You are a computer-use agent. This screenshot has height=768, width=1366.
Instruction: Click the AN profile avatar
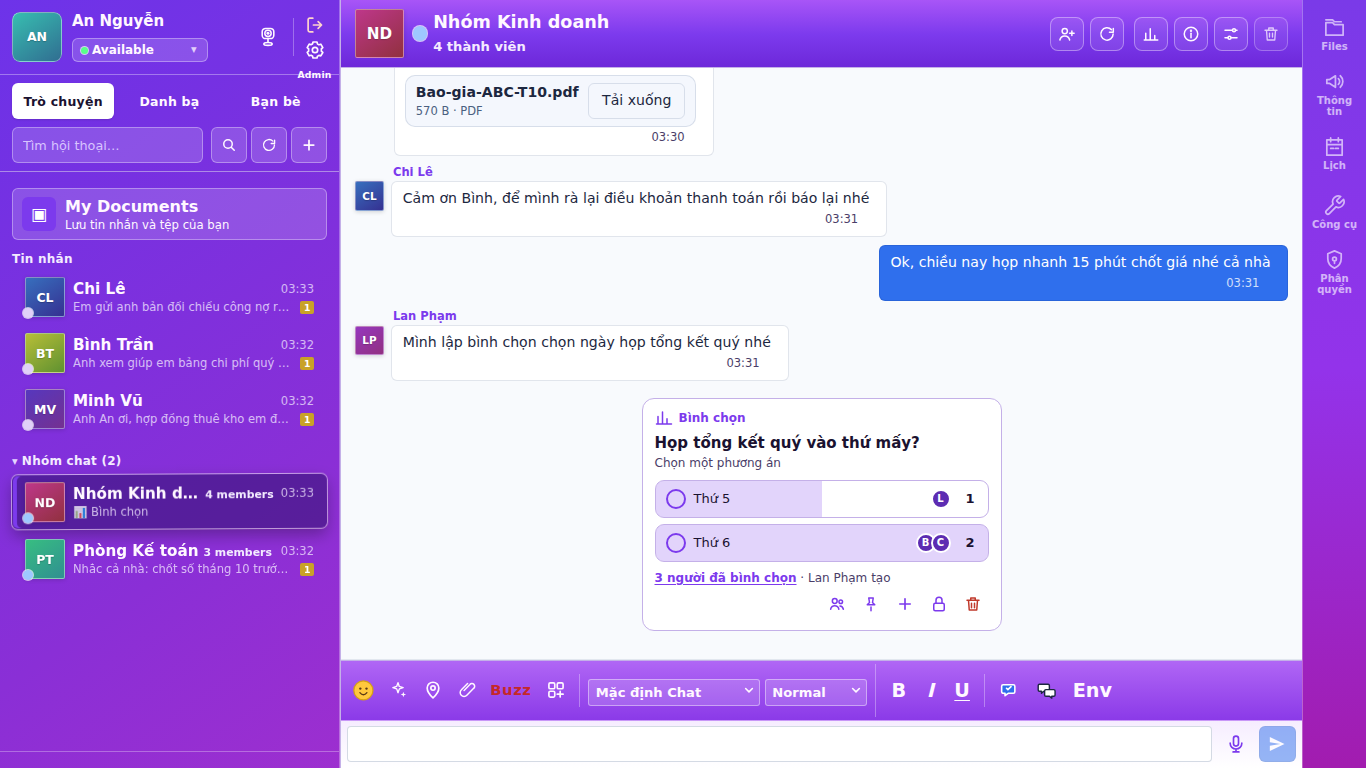37,37
